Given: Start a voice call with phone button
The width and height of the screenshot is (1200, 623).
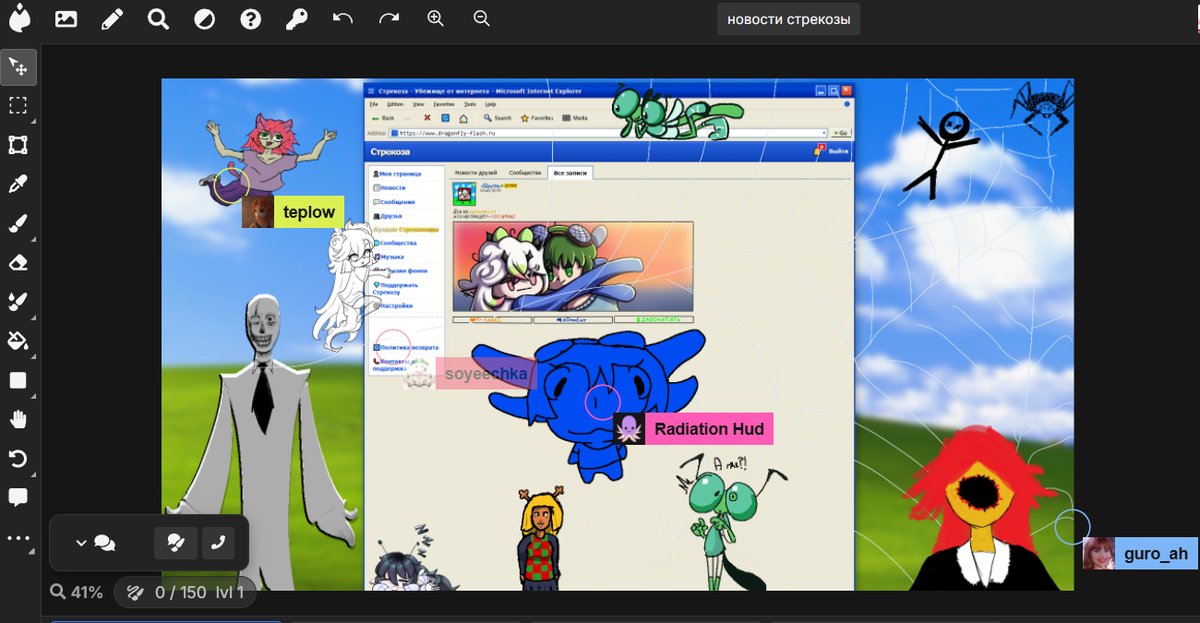Looking at the screenshot, I should [x=218, y=543].
